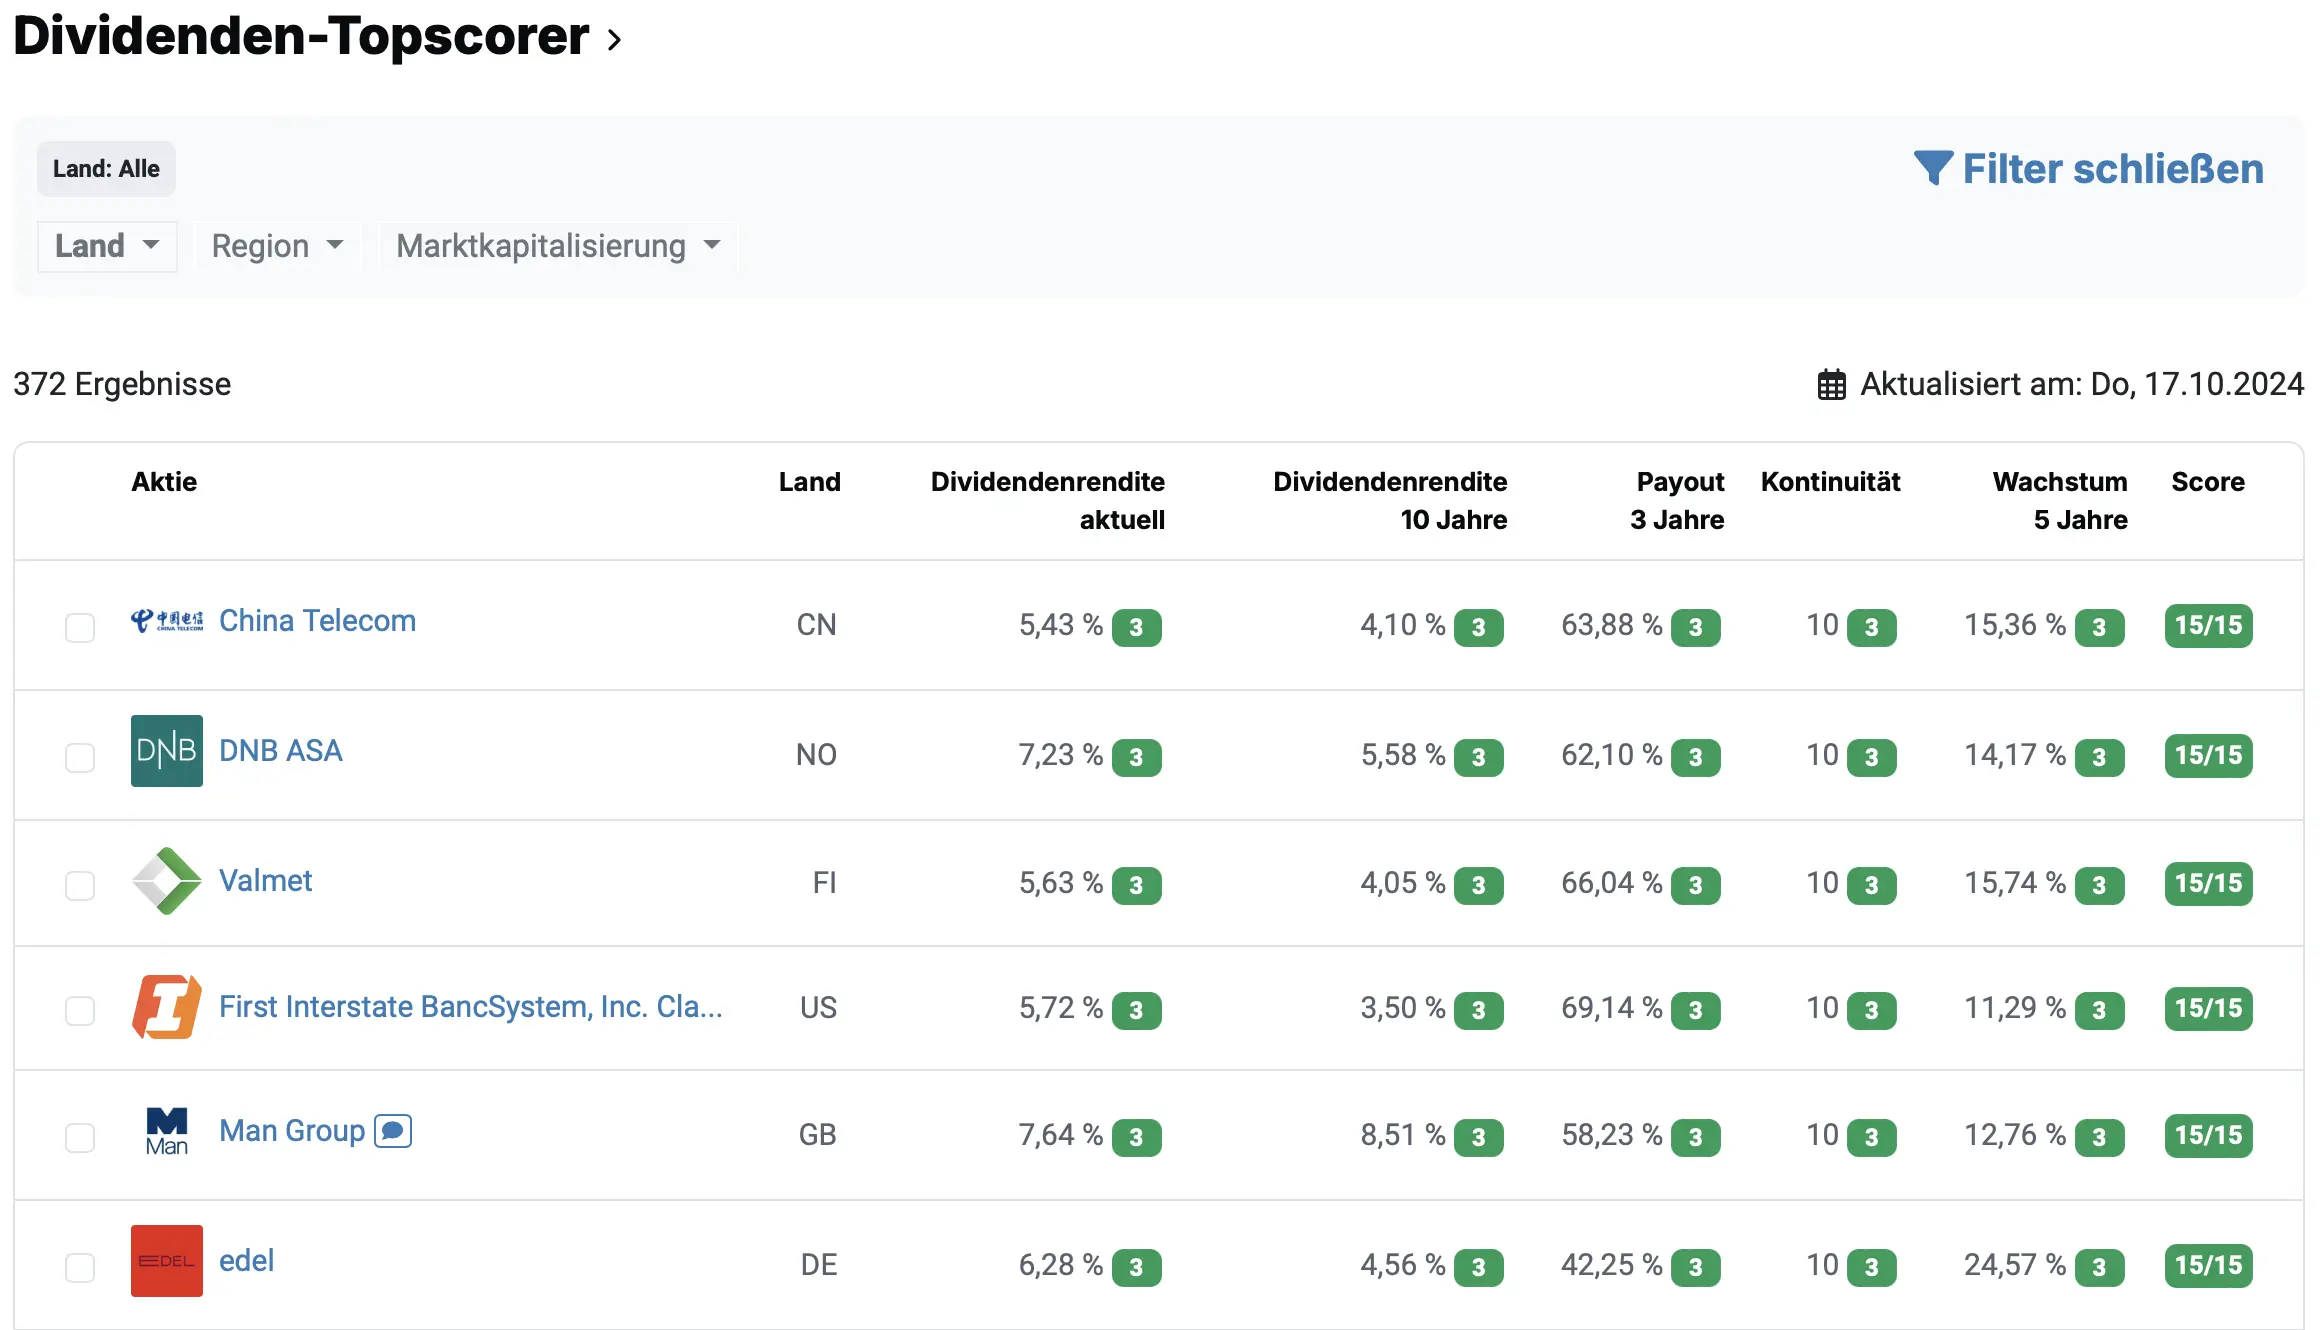Viewport: 2320px width, 1330px height.
Task: Click Man Group's 15/15 score badge
Action: 2208,1136
